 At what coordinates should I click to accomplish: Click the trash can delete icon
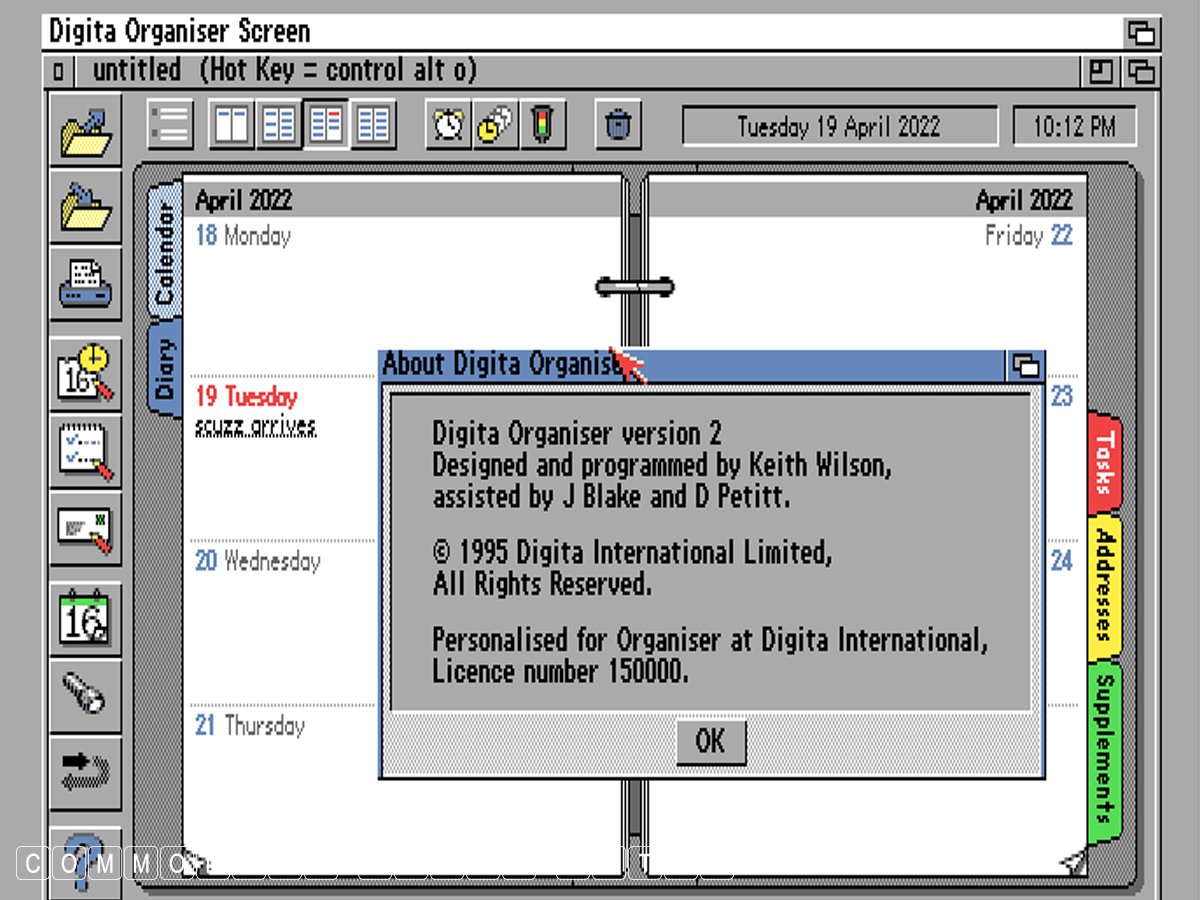tap(618, 125)
